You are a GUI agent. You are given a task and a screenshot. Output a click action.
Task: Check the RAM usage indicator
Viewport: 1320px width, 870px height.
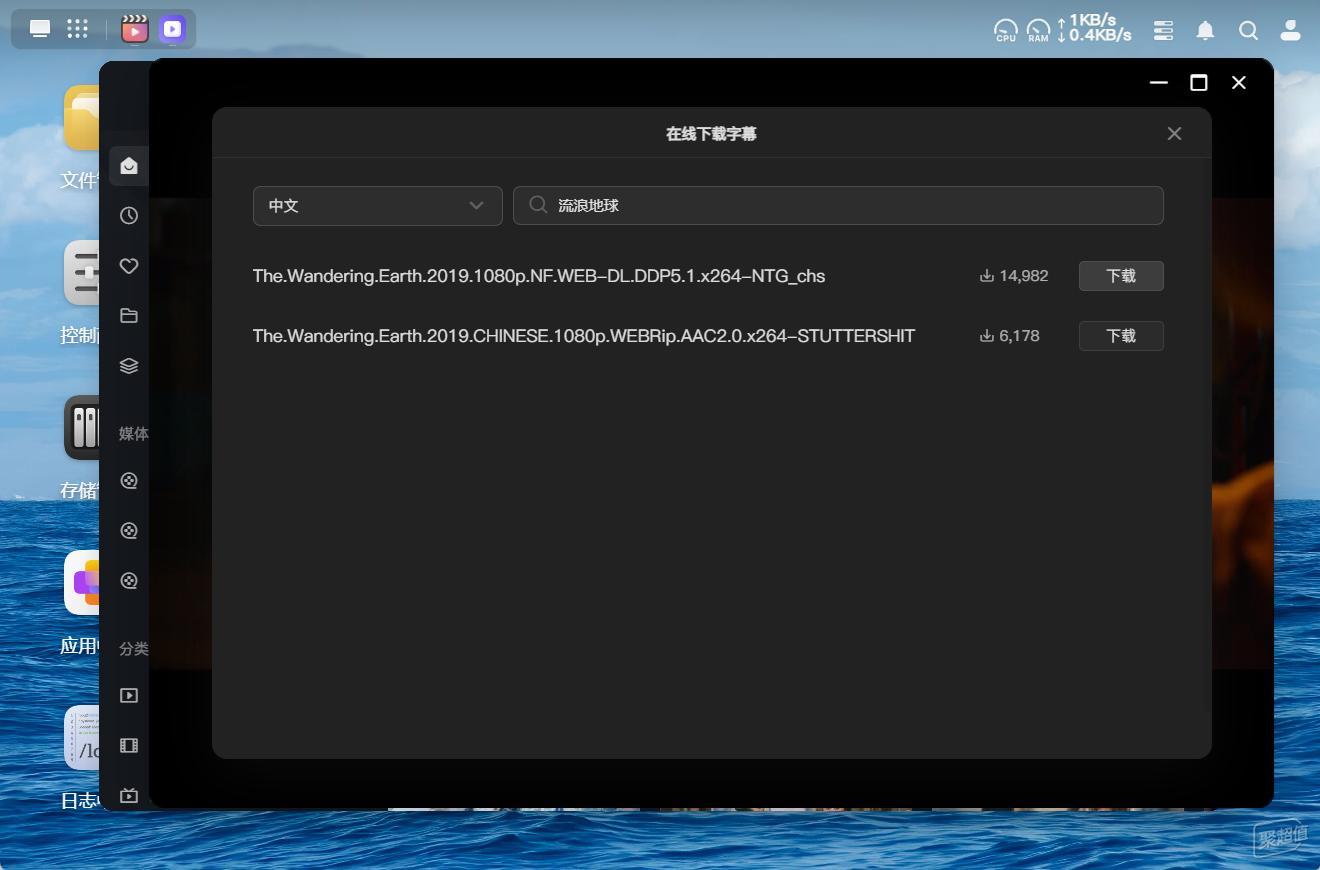click(x=1038, y=31)
